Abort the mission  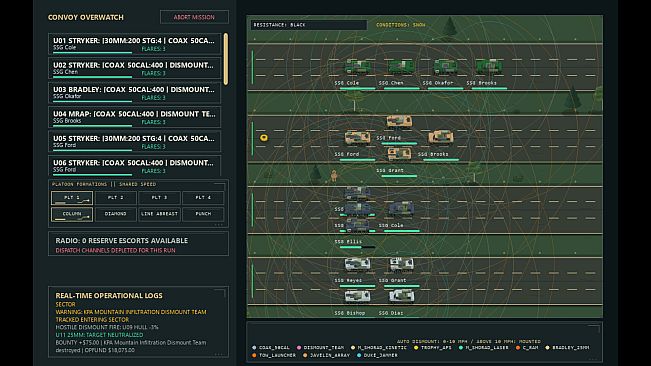point(194,17)
